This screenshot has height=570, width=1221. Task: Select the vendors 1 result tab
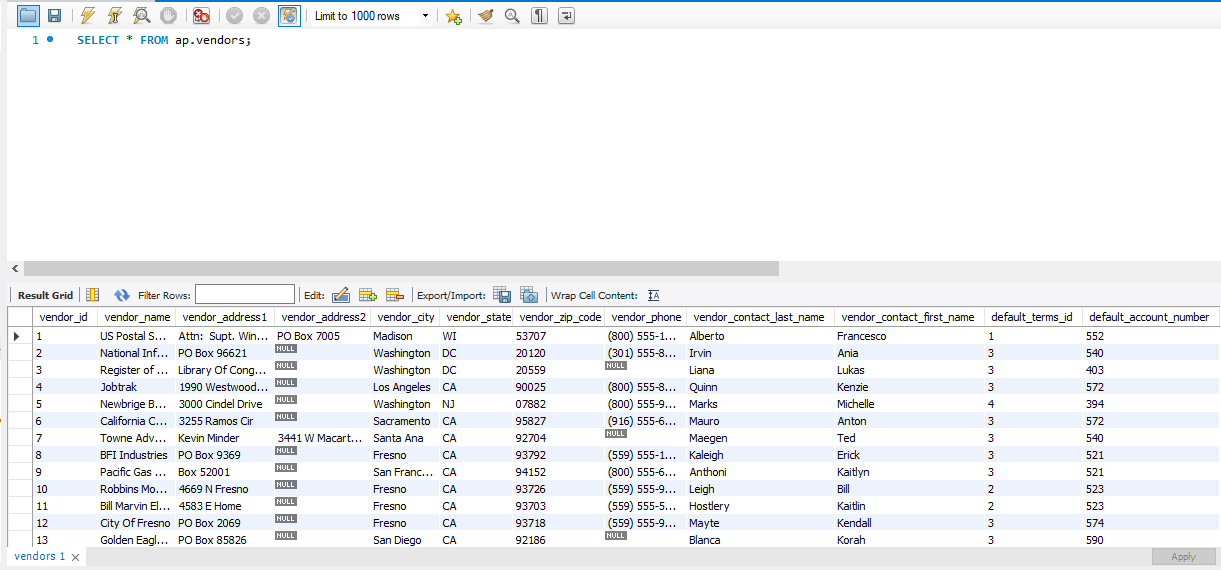[x=40, y=556]
